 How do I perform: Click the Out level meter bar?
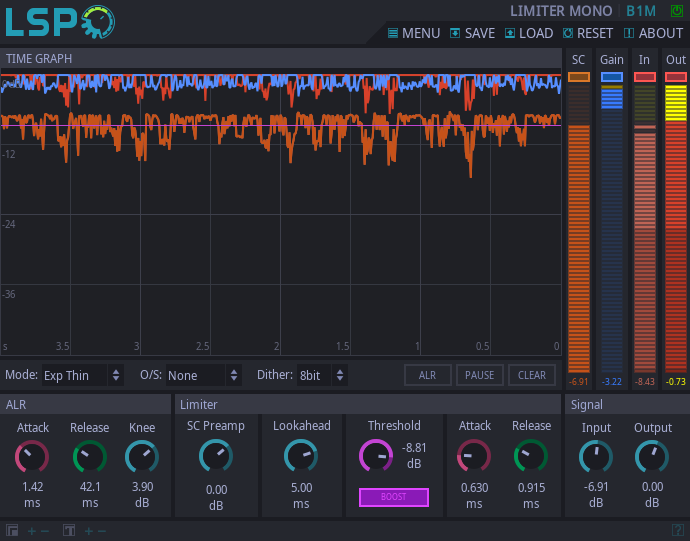pos(676,229)
